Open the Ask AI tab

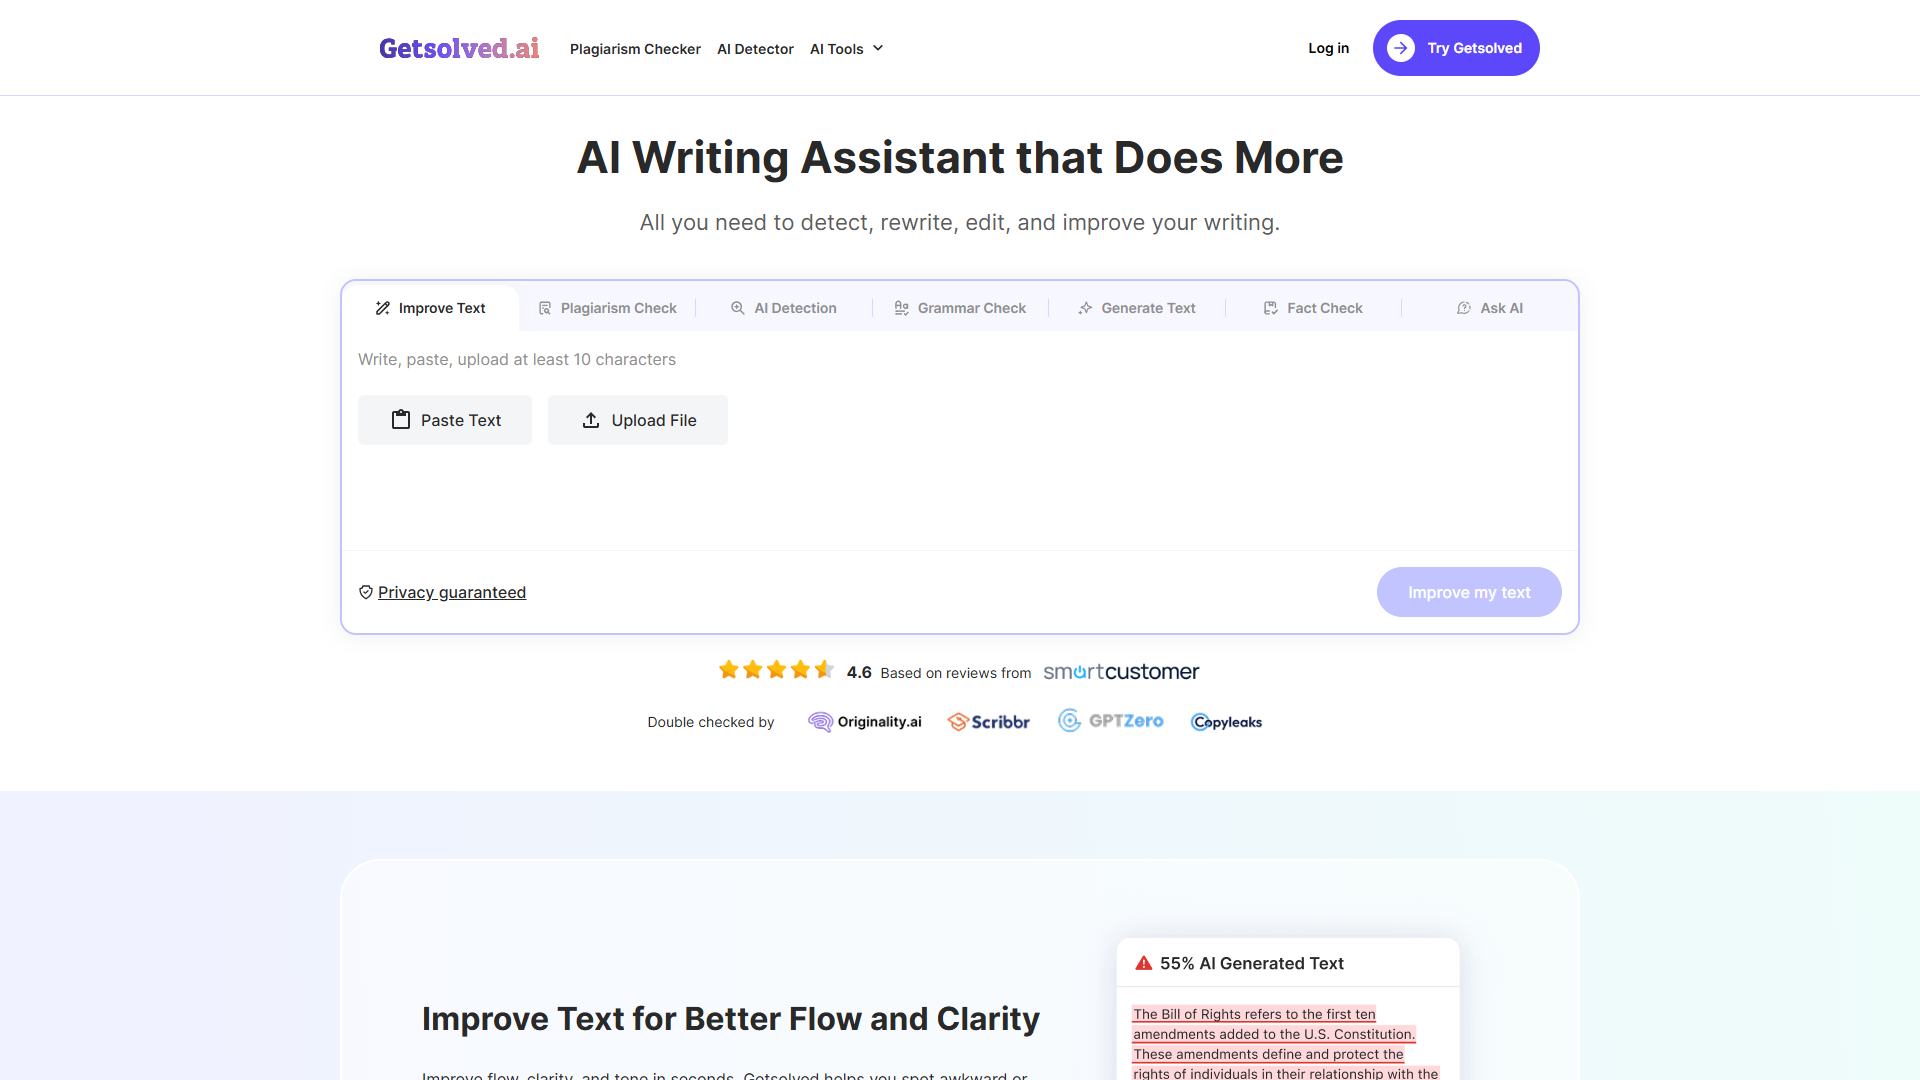tap(1489, 308)
